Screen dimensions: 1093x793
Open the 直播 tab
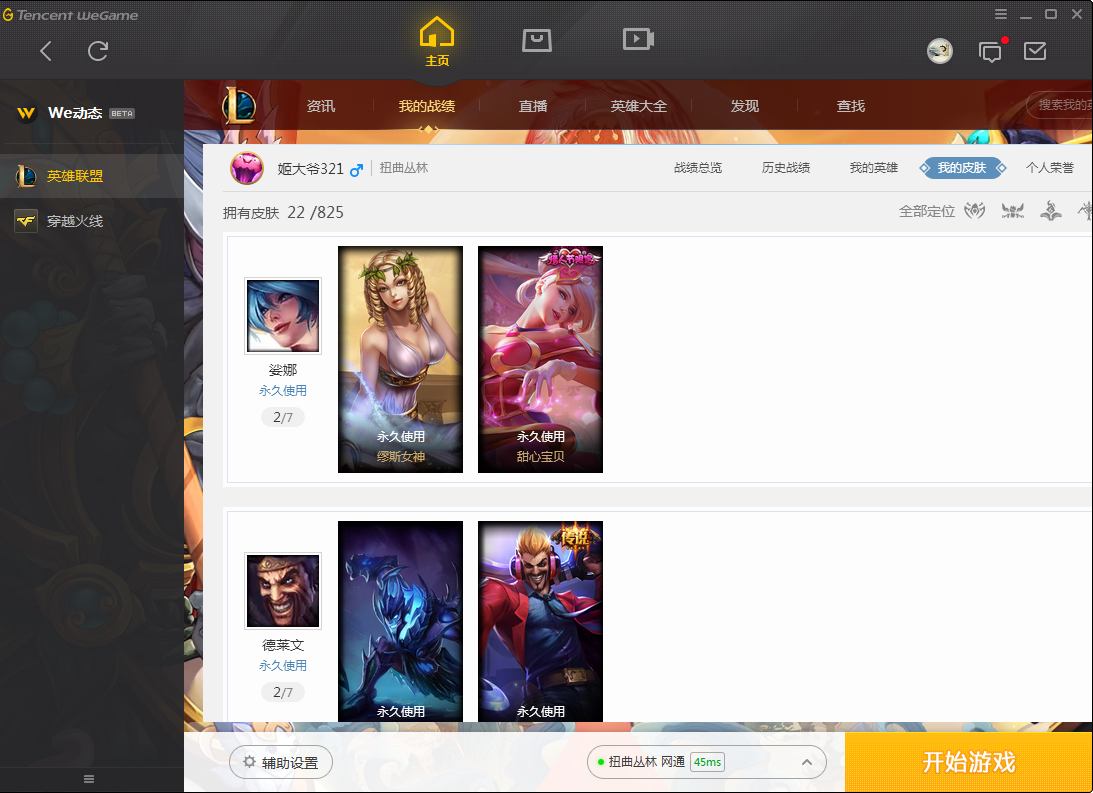coord(533,106)
